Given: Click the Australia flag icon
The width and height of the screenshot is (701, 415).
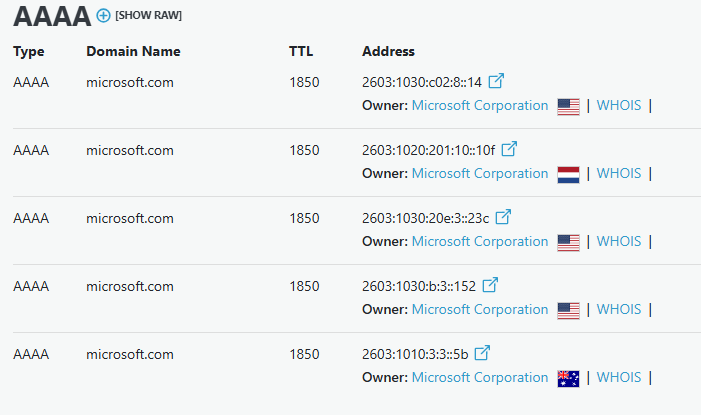Looking at the screenshot, I should click(x=568, y=378).
